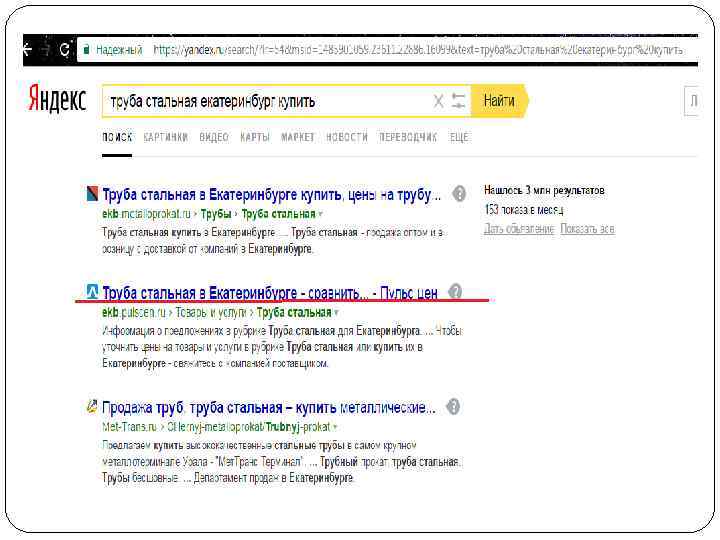This screenshot has width=720, height=540.
Task: Click the Chernyj-metalloprokat/Trubnyj-prokat breadcrumb
Action: [x=248, y=427]
